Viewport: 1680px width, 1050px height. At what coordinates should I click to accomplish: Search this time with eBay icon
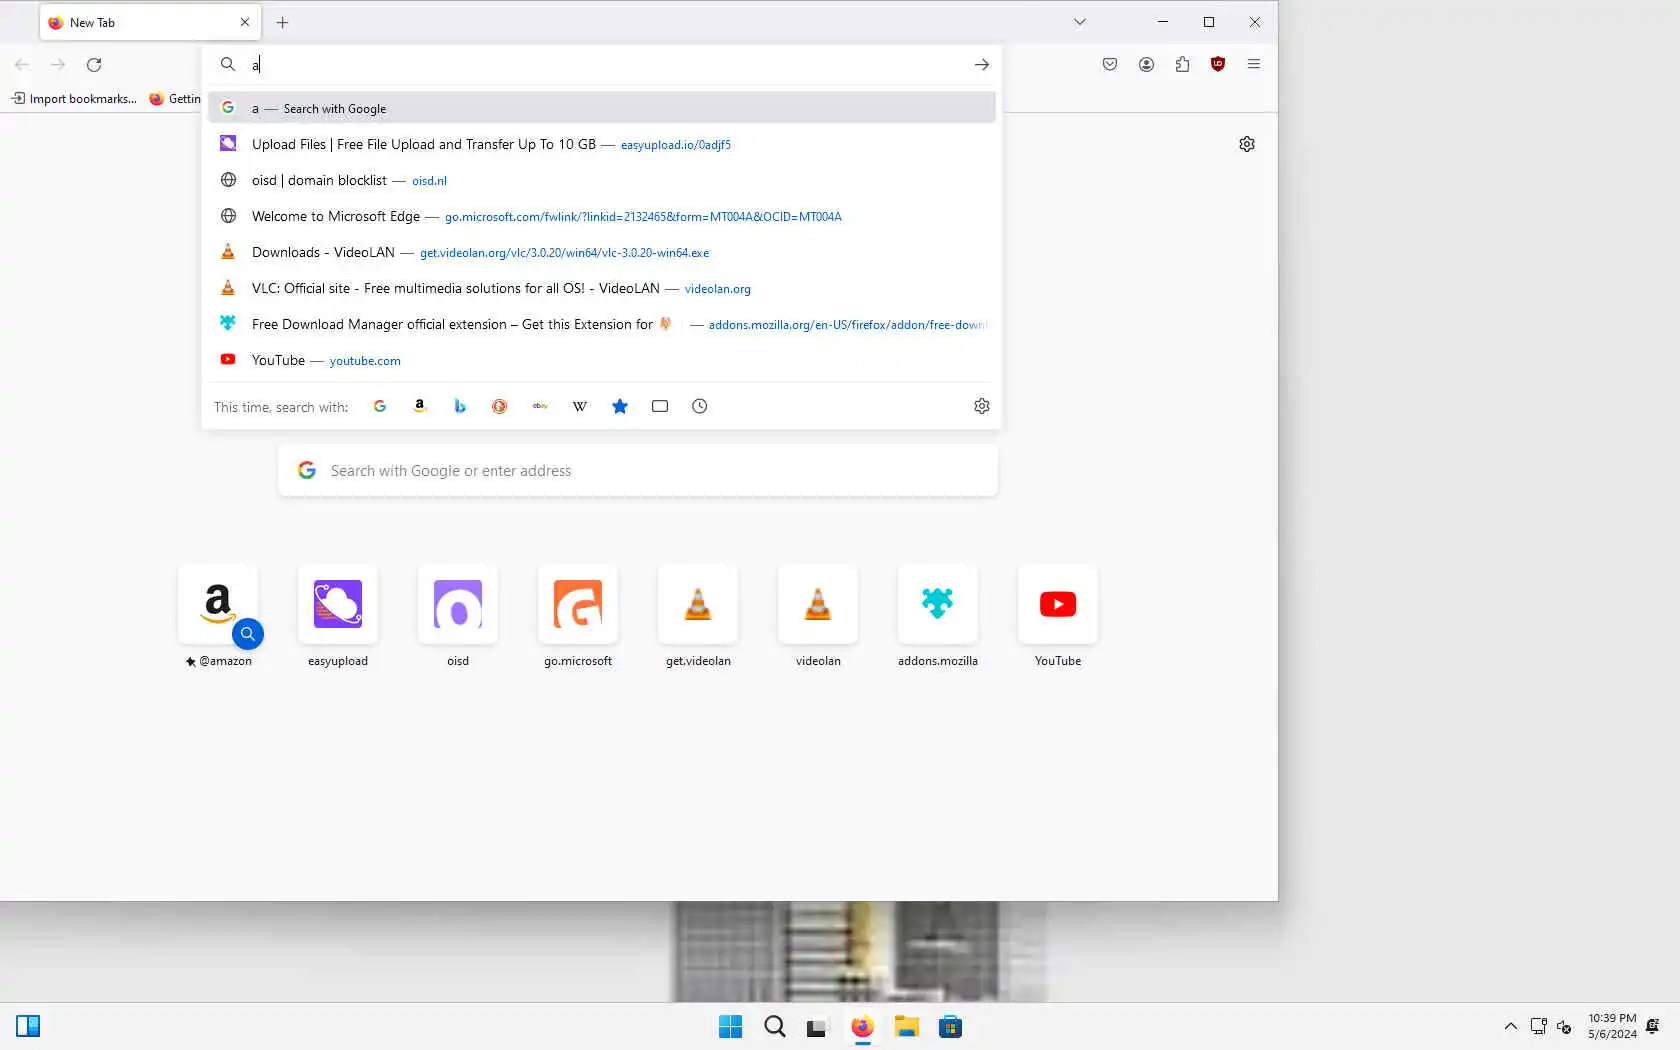540,406
